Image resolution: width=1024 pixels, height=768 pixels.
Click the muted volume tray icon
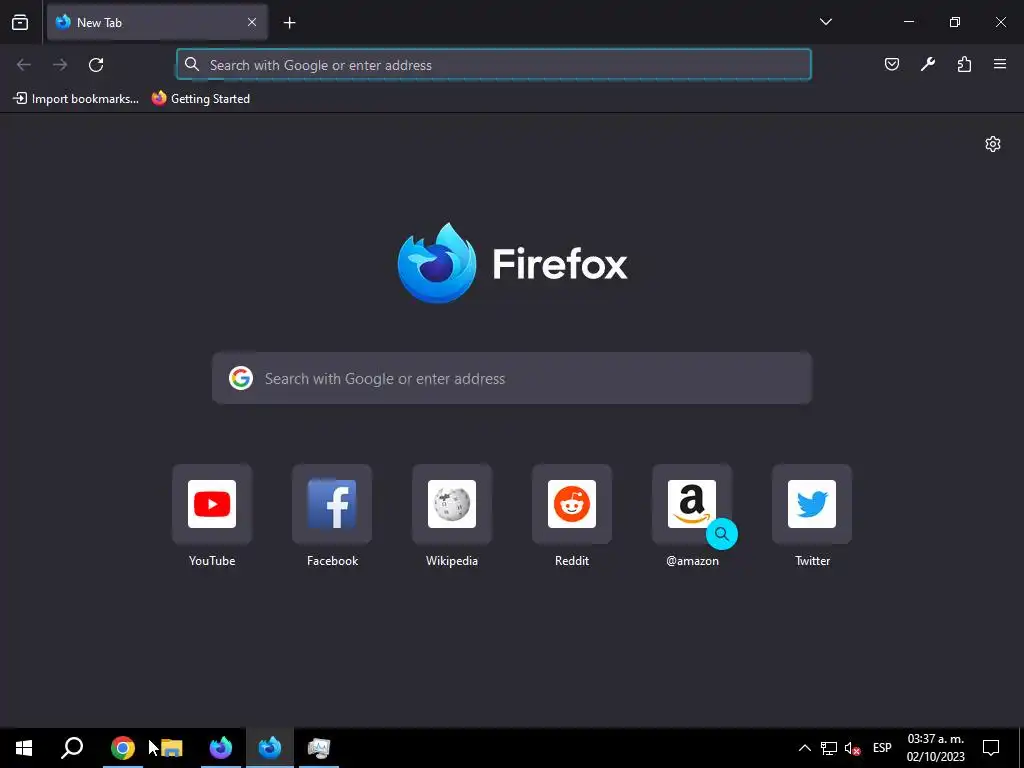852,748
